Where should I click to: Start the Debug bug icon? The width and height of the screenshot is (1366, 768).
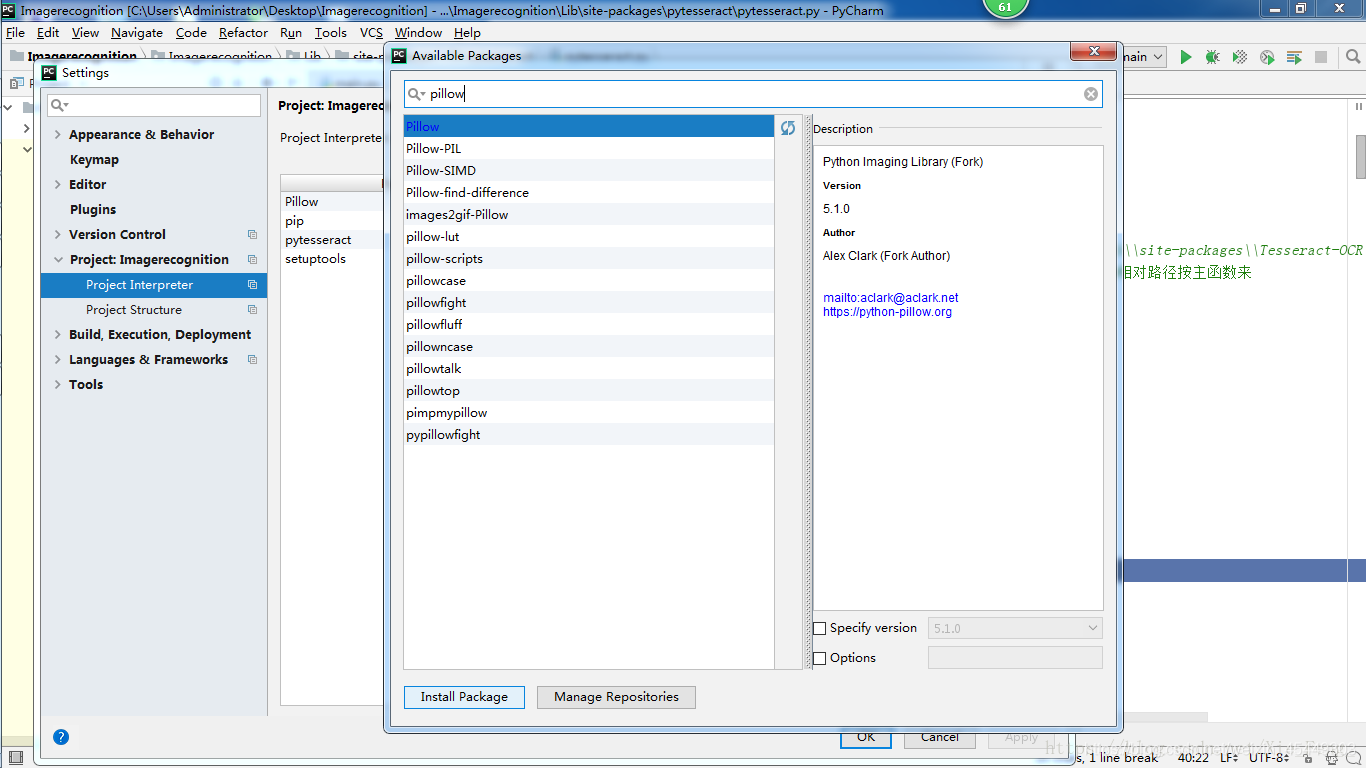(1212, 57)
